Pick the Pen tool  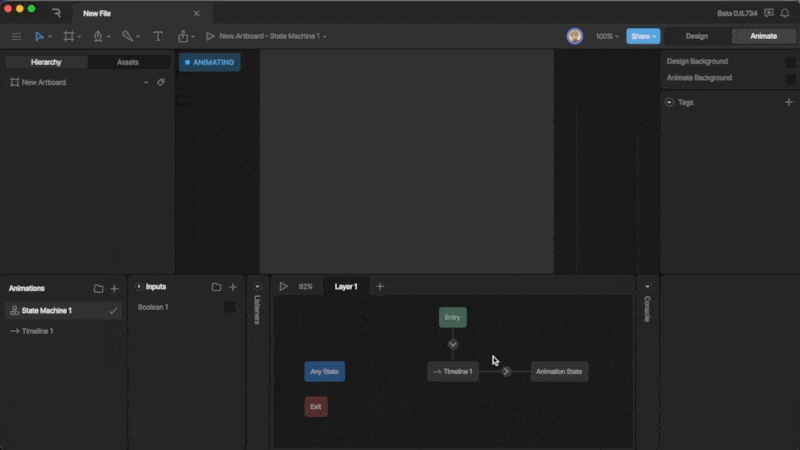pyautogui.click(x=97, y=36)
